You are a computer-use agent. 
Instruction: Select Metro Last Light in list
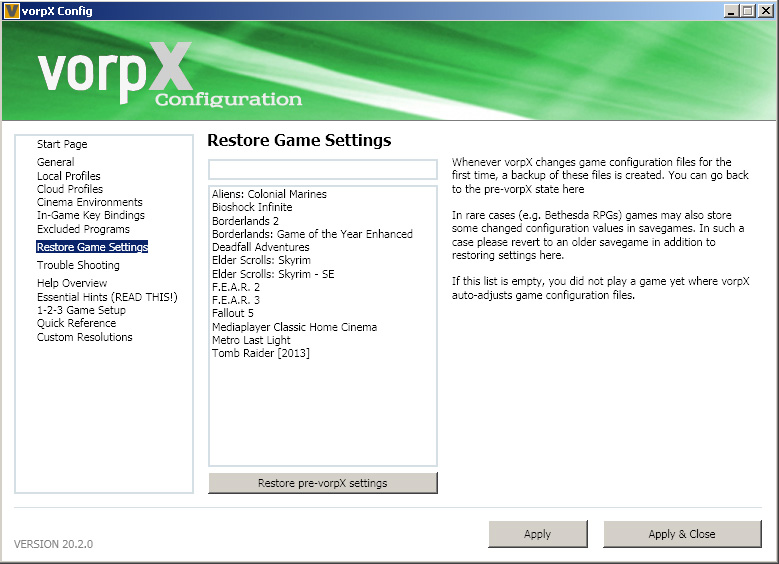click(x=251, y=340)
